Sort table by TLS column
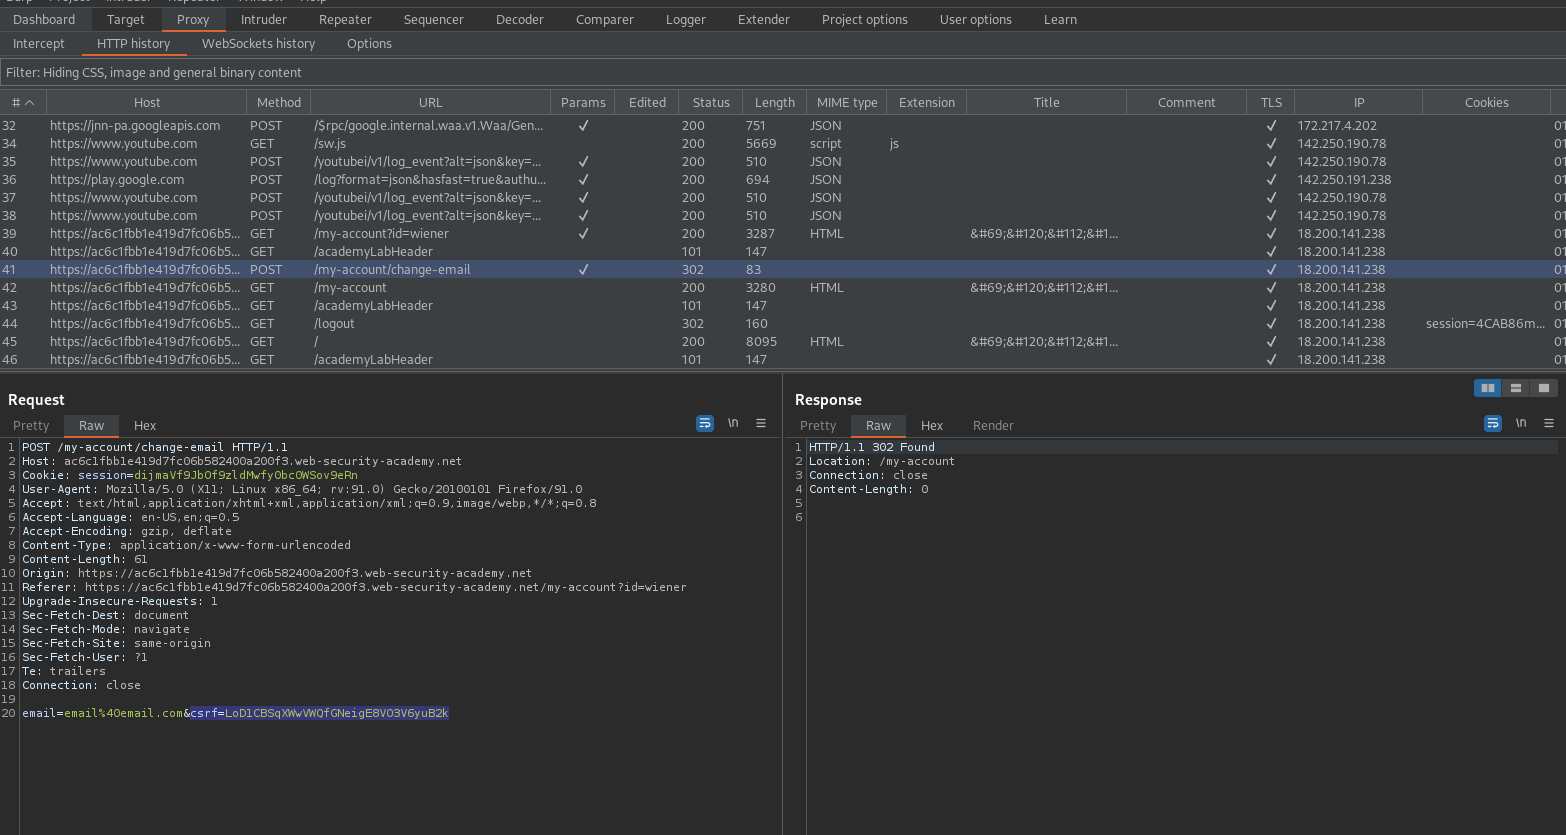Viewport: 1566px width, 835px height. click(x=1271, y=102)
